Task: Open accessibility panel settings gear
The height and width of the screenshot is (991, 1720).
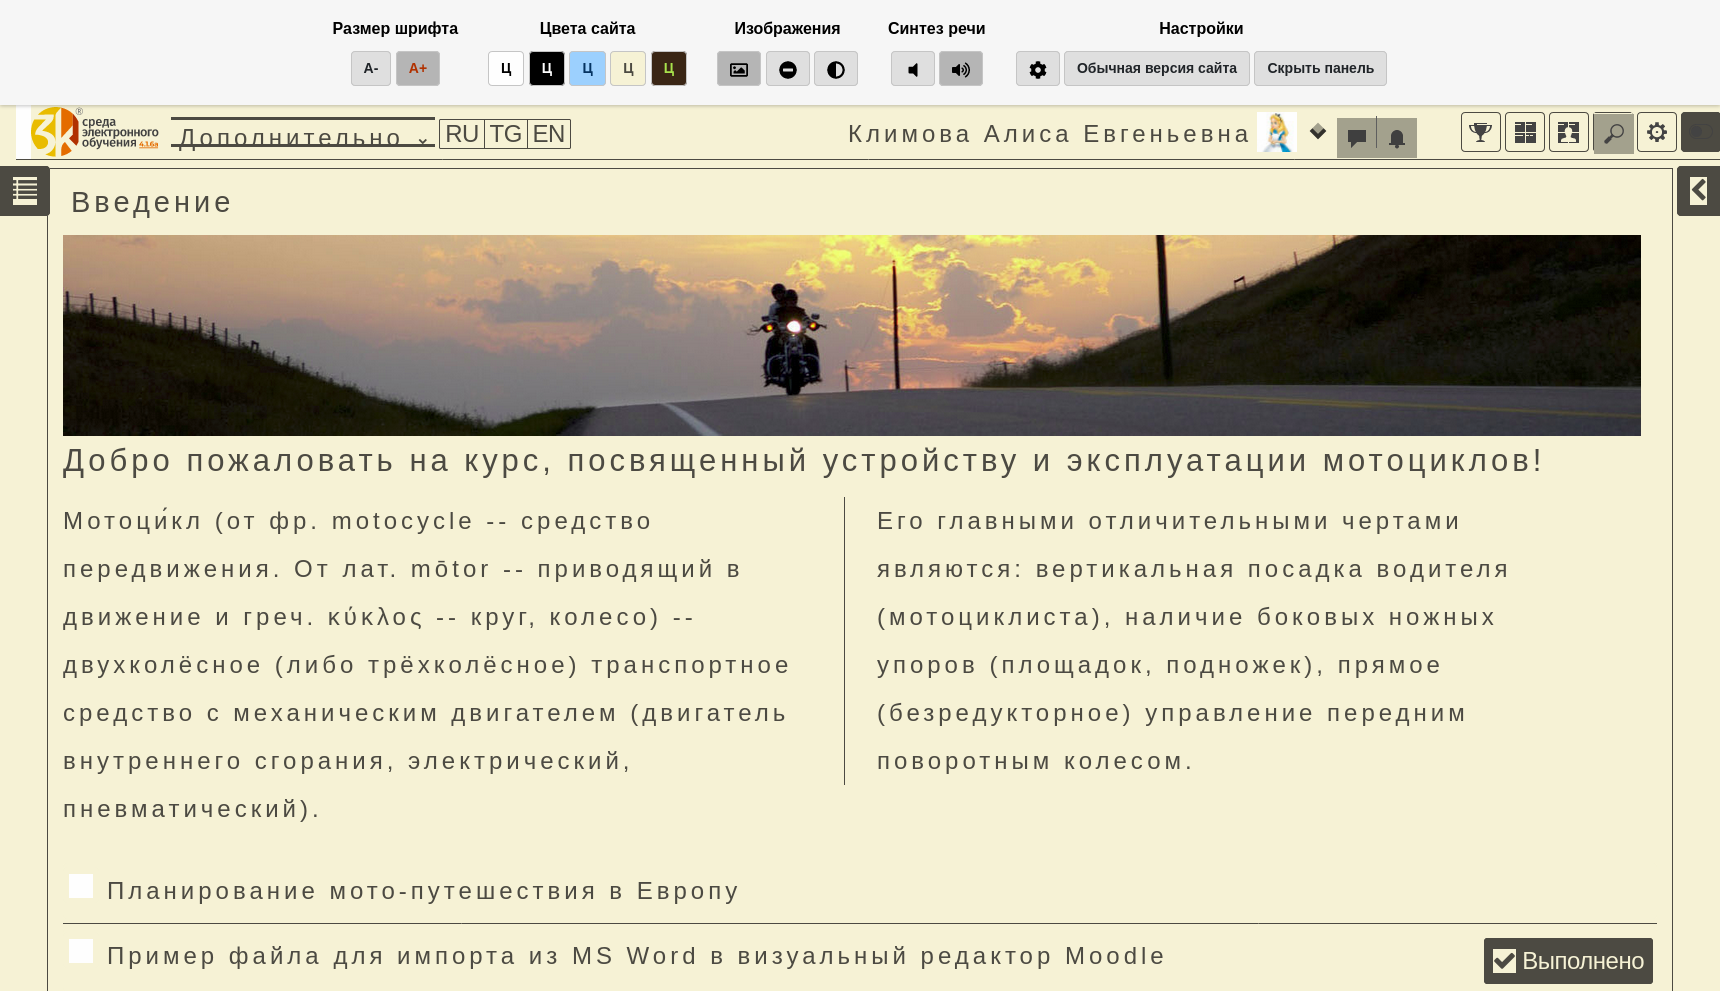Action: 1038,69
